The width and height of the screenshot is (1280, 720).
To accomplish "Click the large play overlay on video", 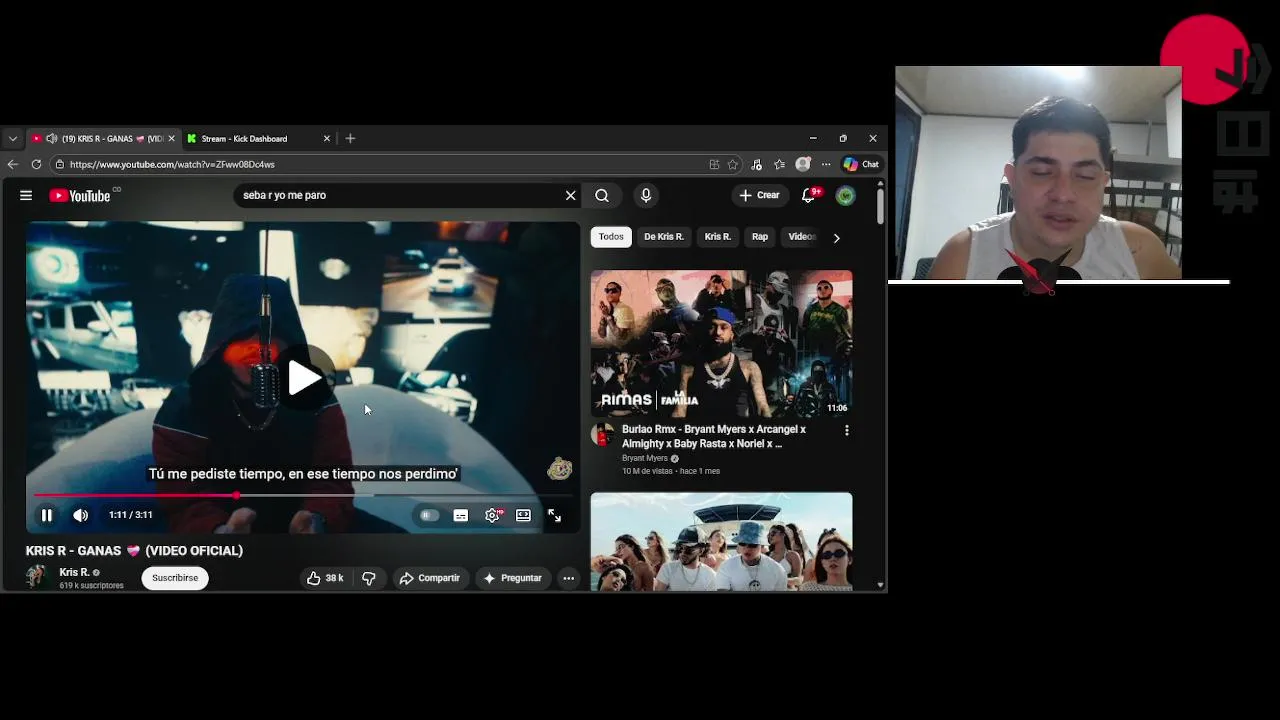I will point(303,378).
